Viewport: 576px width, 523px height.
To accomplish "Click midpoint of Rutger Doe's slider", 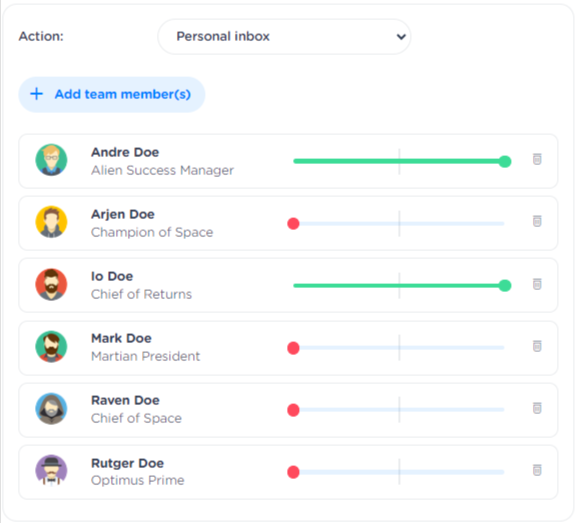I will coord(399,472).
